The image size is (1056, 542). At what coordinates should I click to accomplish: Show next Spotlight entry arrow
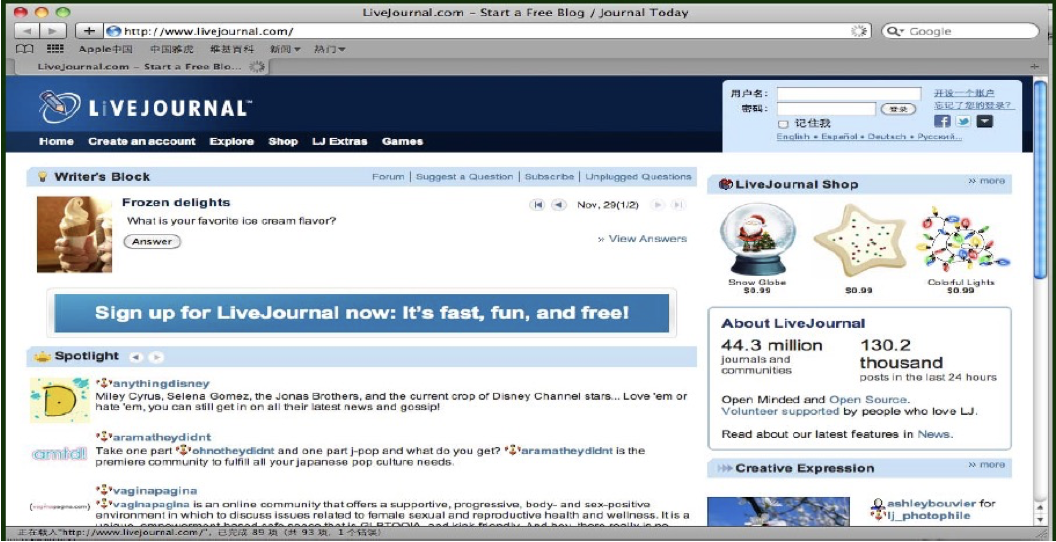click(x=156, y=358)
